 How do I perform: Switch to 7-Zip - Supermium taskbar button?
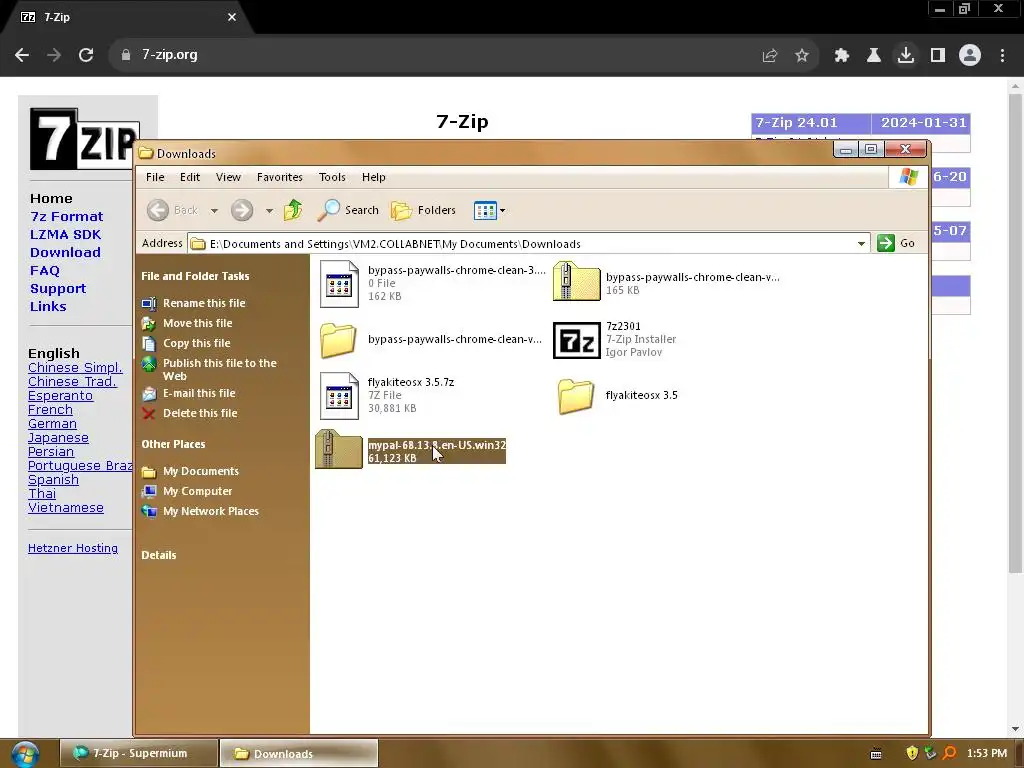[139, 753]
